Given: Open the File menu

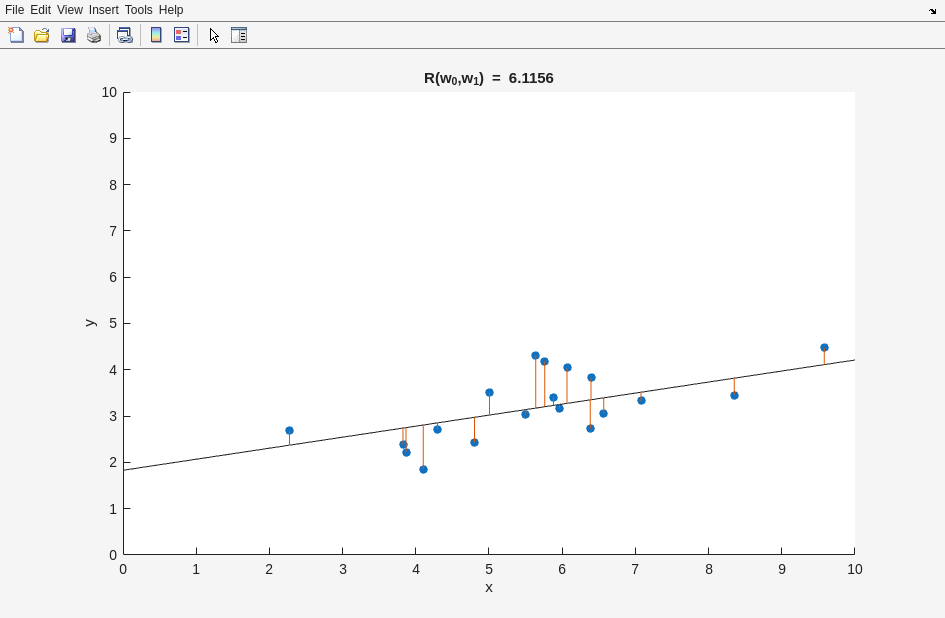Looking at the screenshot, I should [14, 10].
